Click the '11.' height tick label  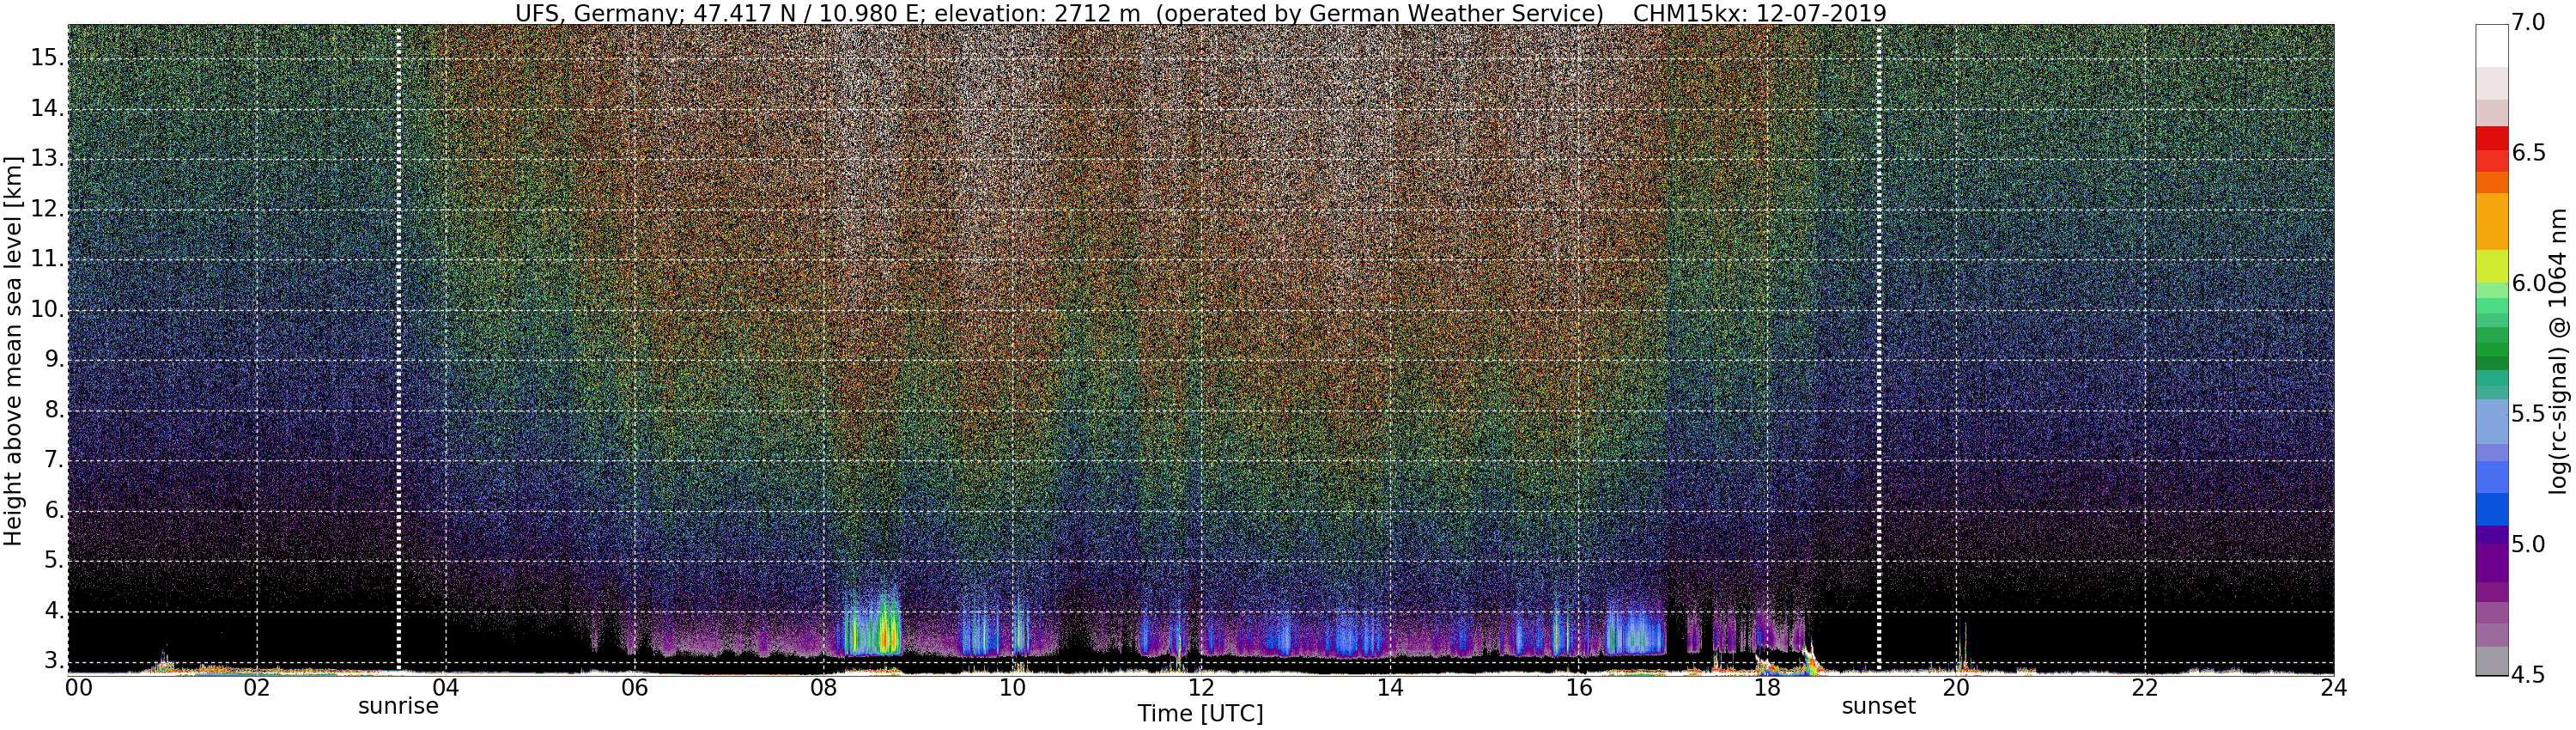47,259
